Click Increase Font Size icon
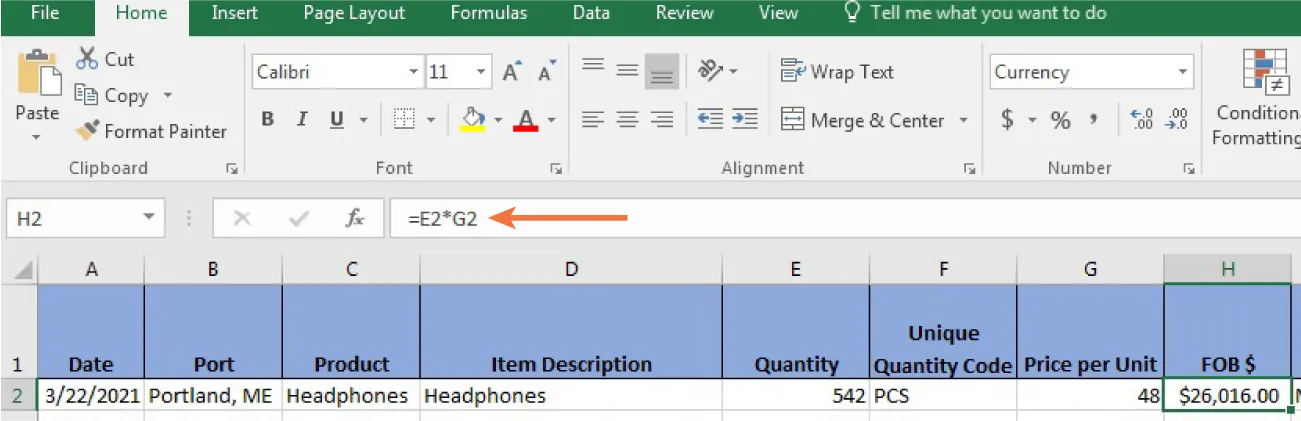Image resolution: width=1301 pixels, height=421 pixels. tap(512, 73)
